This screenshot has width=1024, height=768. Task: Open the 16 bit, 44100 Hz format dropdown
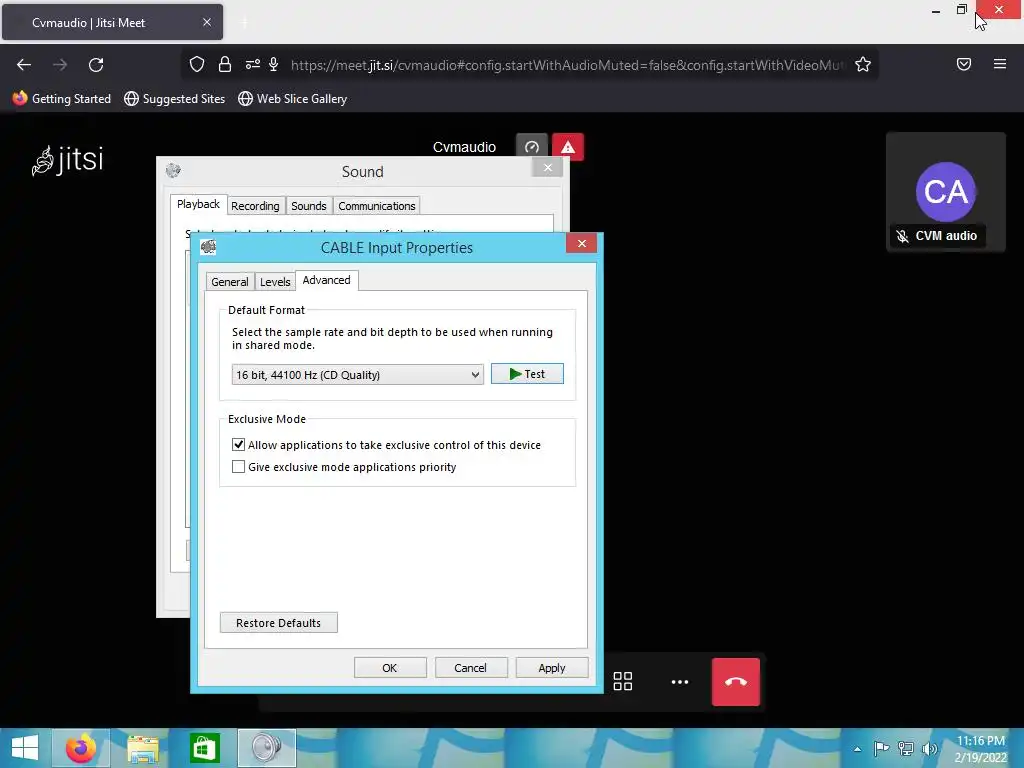(x=357, y=375)
